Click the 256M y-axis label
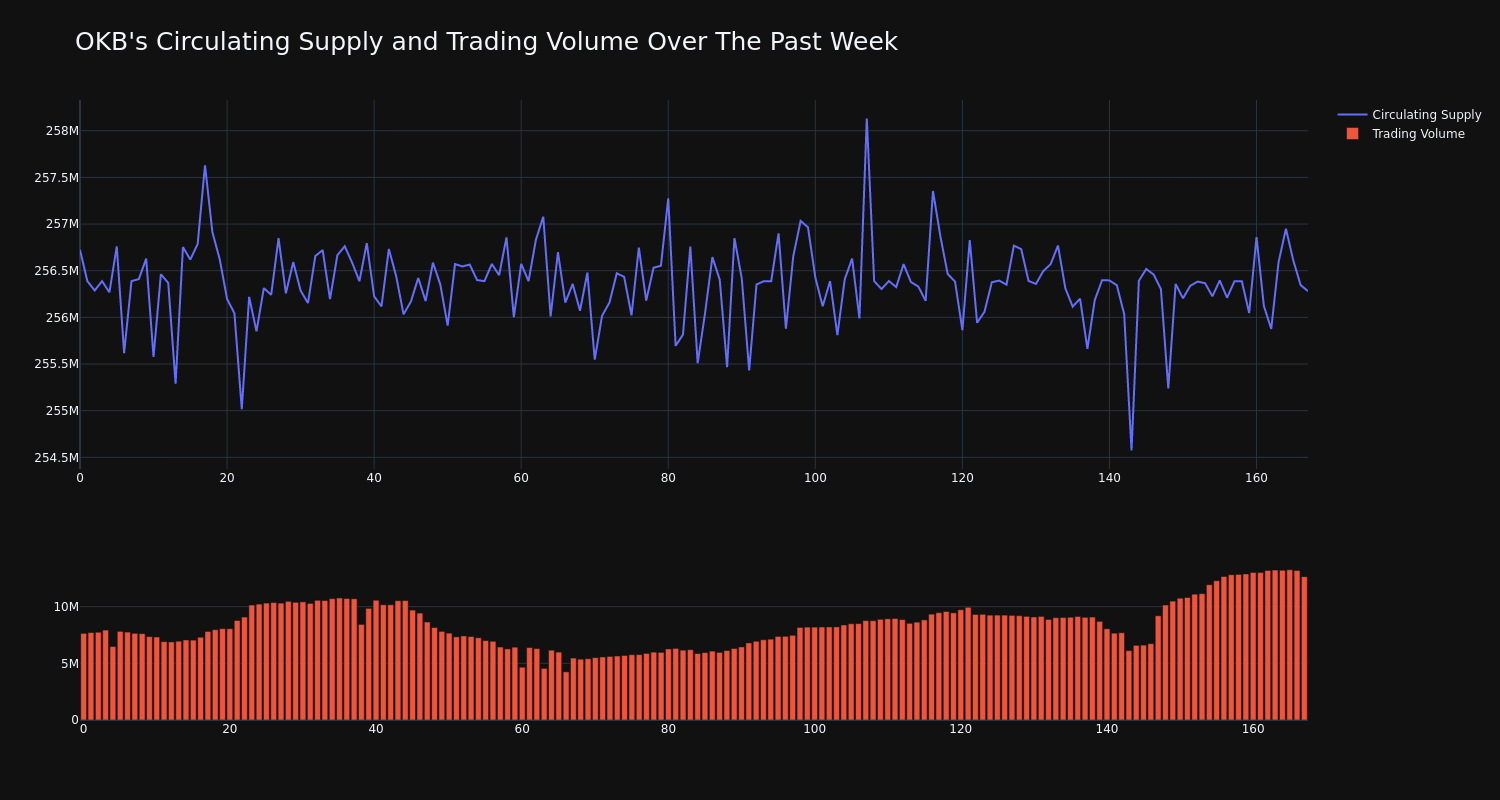 pos(62,318)
